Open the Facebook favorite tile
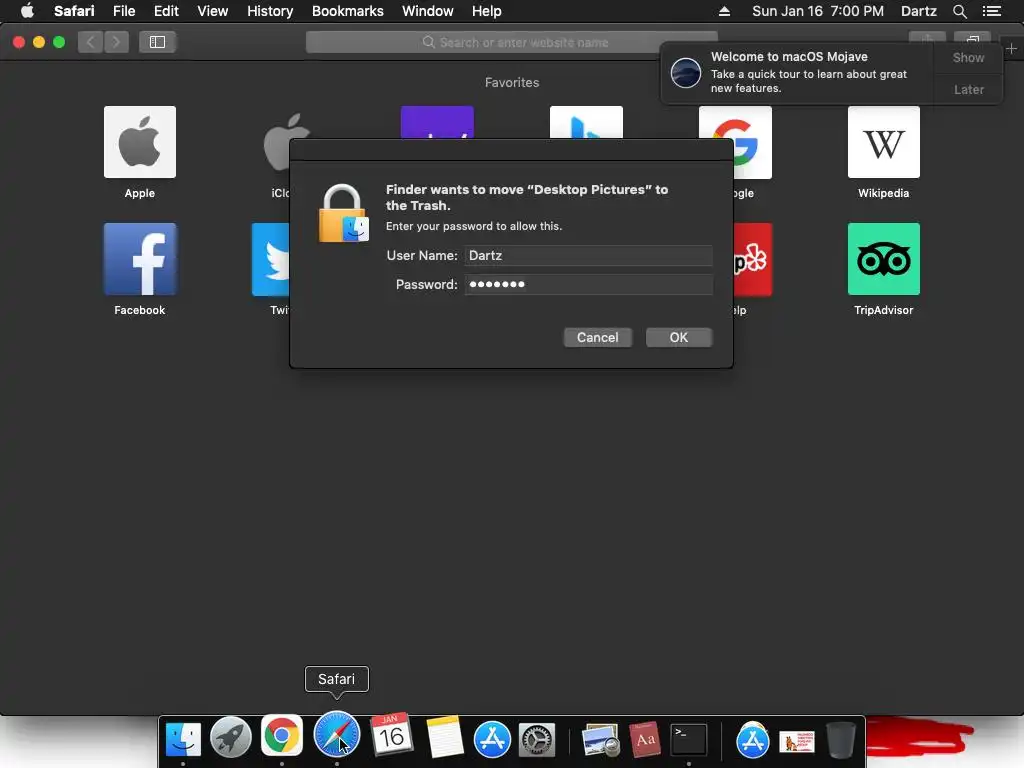 click(140, 259)
